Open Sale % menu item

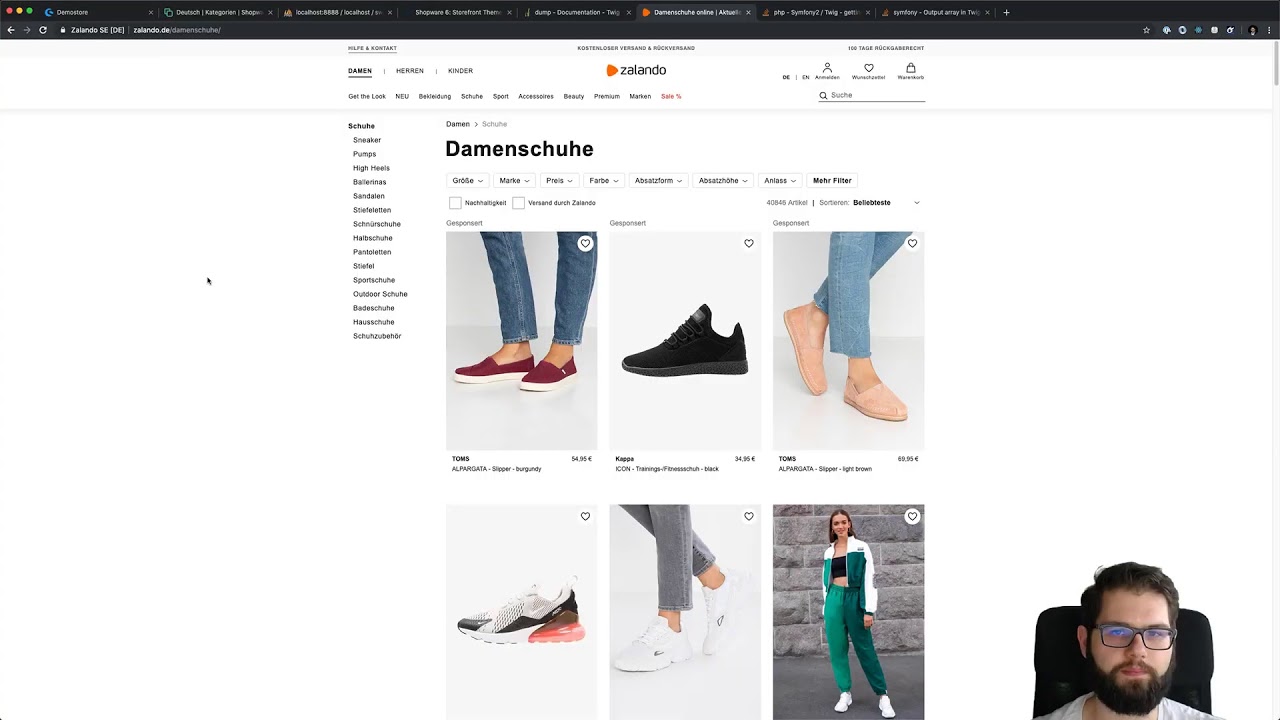coord(671,96)
